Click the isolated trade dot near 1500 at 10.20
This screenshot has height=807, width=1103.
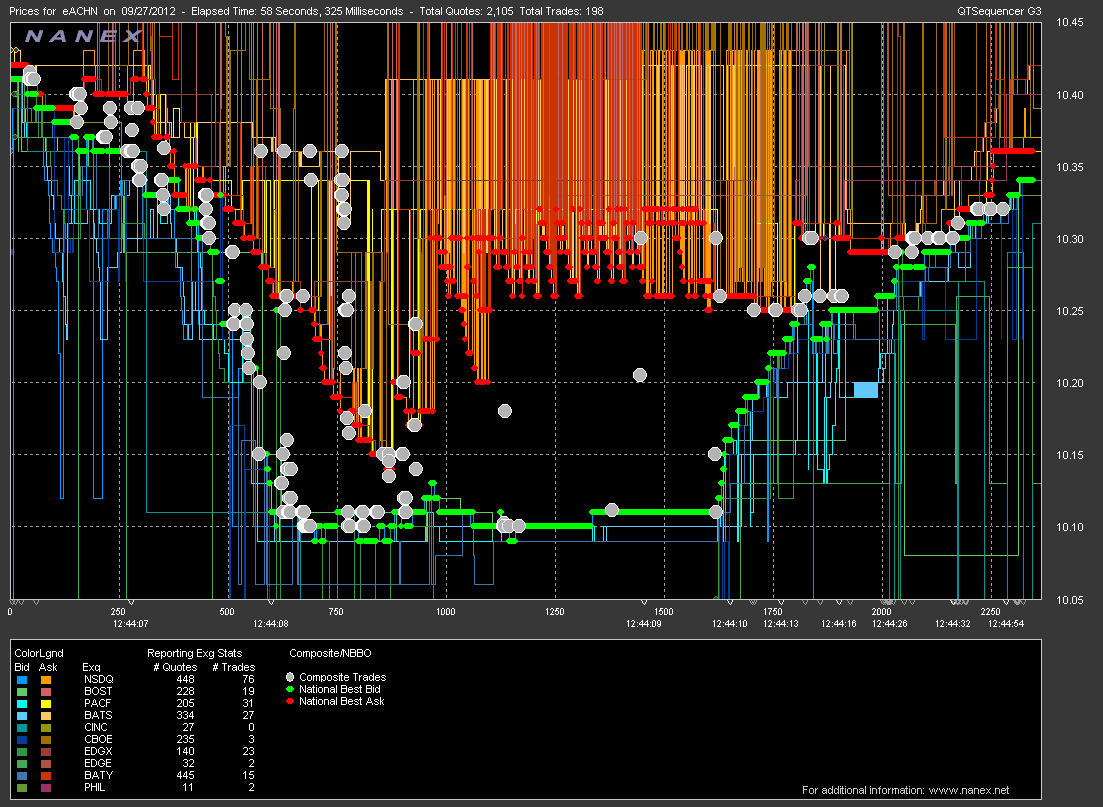[x=639, y=375]
